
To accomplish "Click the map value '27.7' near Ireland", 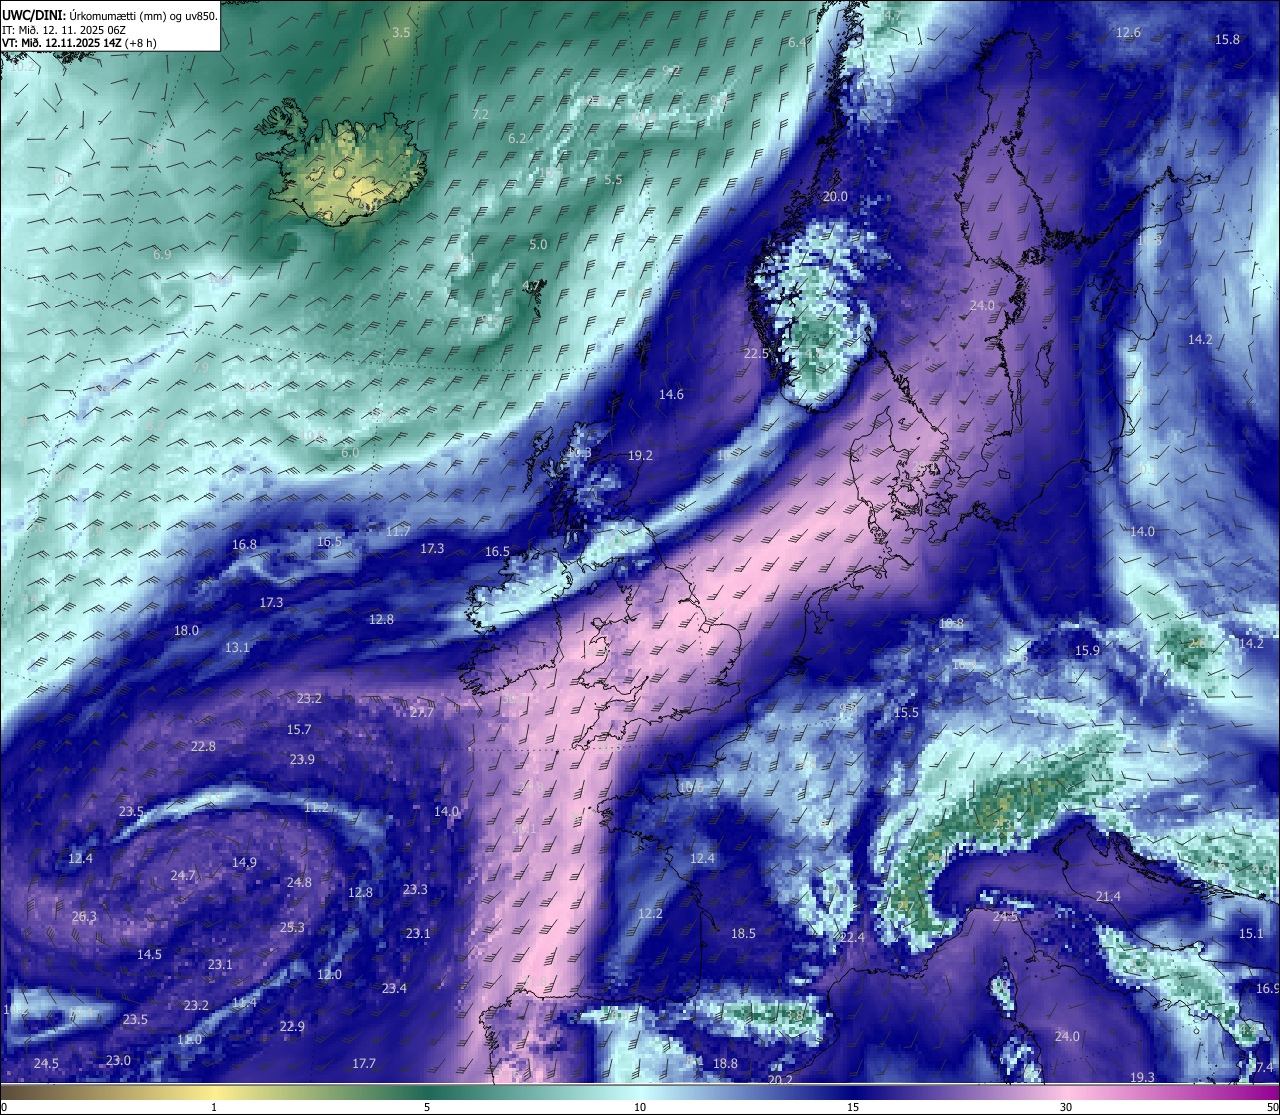I will tap(422, 713).
